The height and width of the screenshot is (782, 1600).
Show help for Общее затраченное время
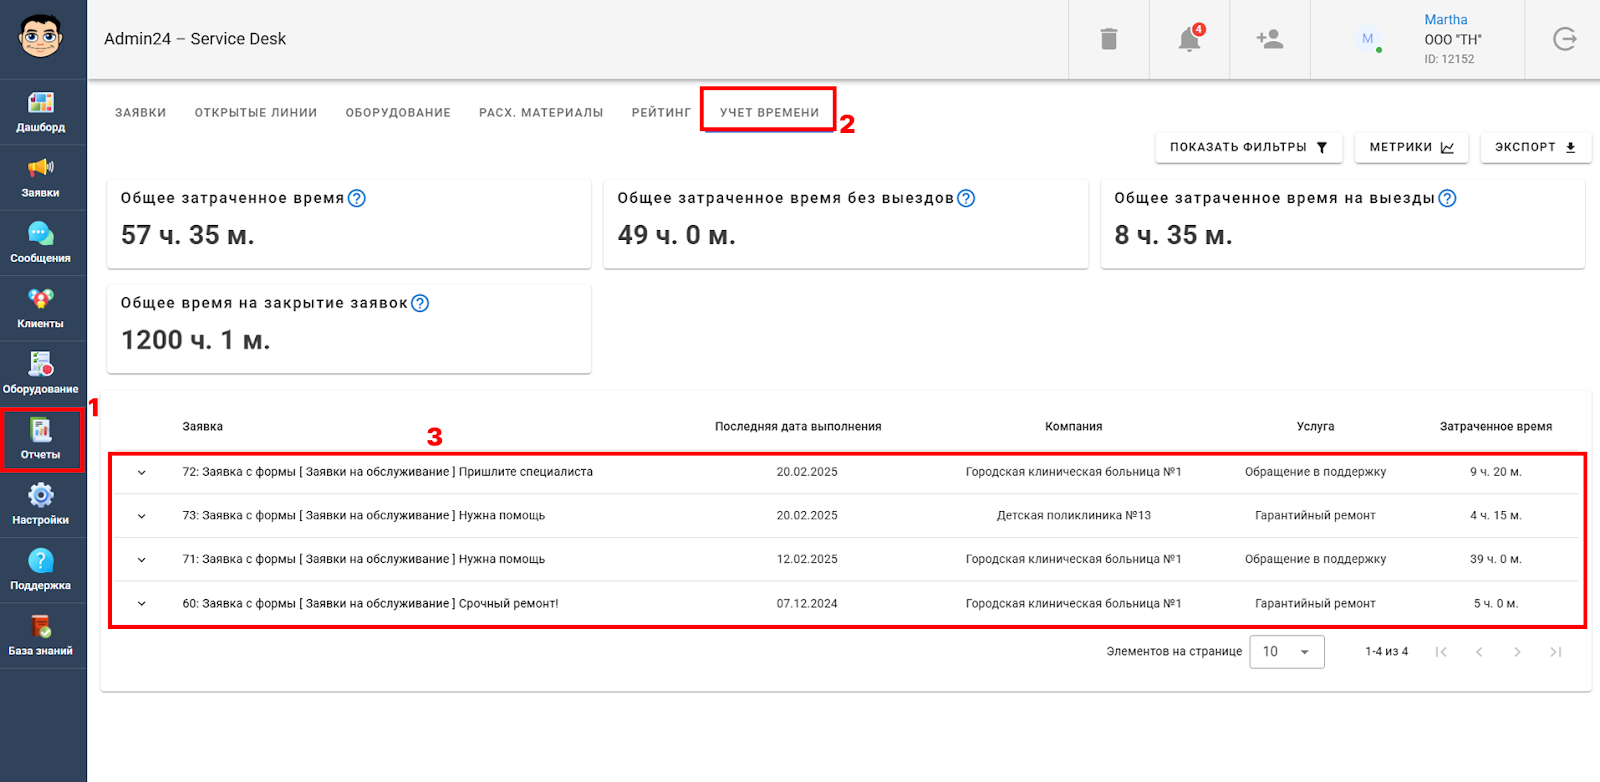(357, 198)
